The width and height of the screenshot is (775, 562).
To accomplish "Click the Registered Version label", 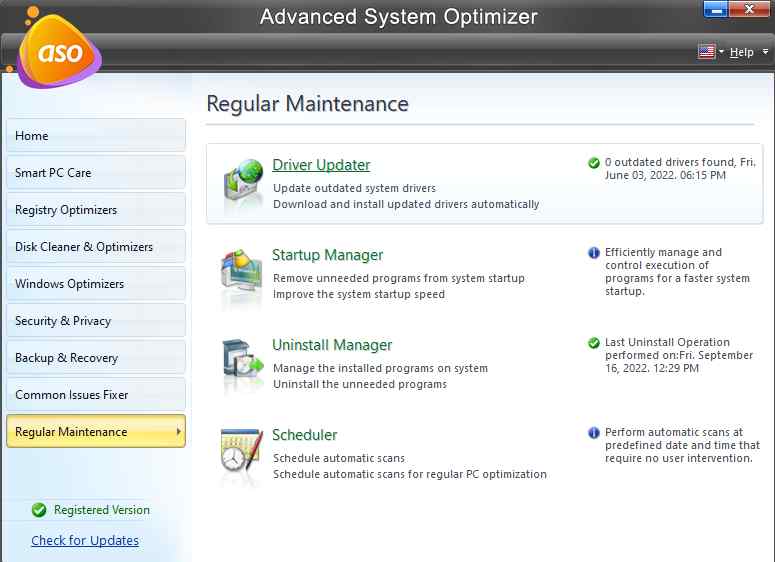I will (x=102, y=510).
